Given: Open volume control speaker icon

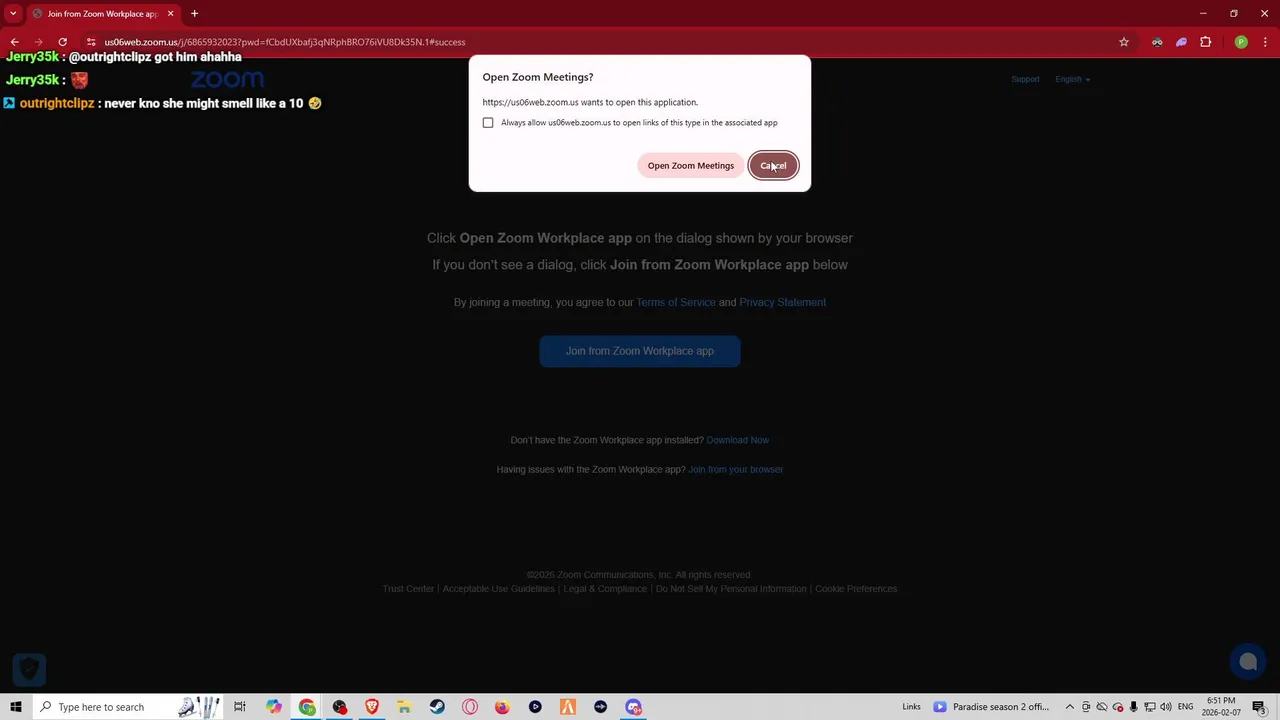Looking at the screenshot, I should [x=1166, y=707].
